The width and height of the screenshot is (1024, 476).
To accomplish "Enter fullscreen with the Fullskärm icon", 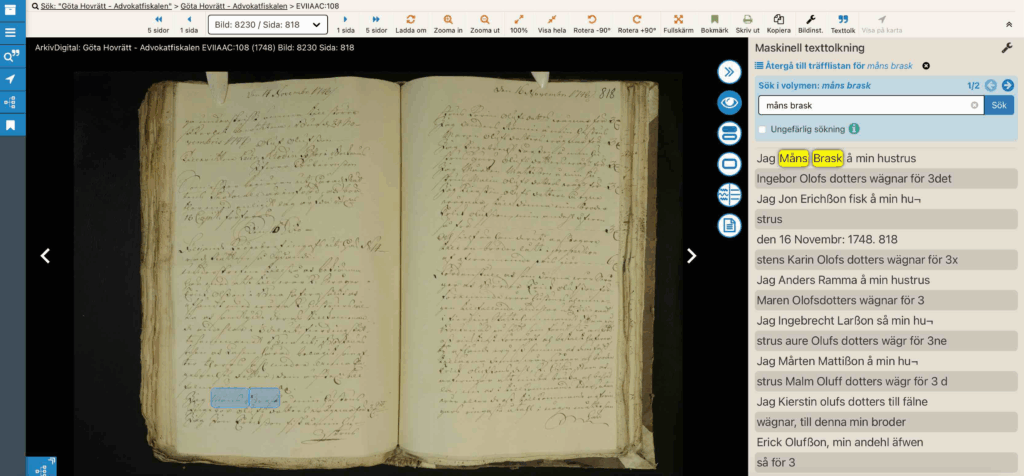I will click(x=678, y=19).
